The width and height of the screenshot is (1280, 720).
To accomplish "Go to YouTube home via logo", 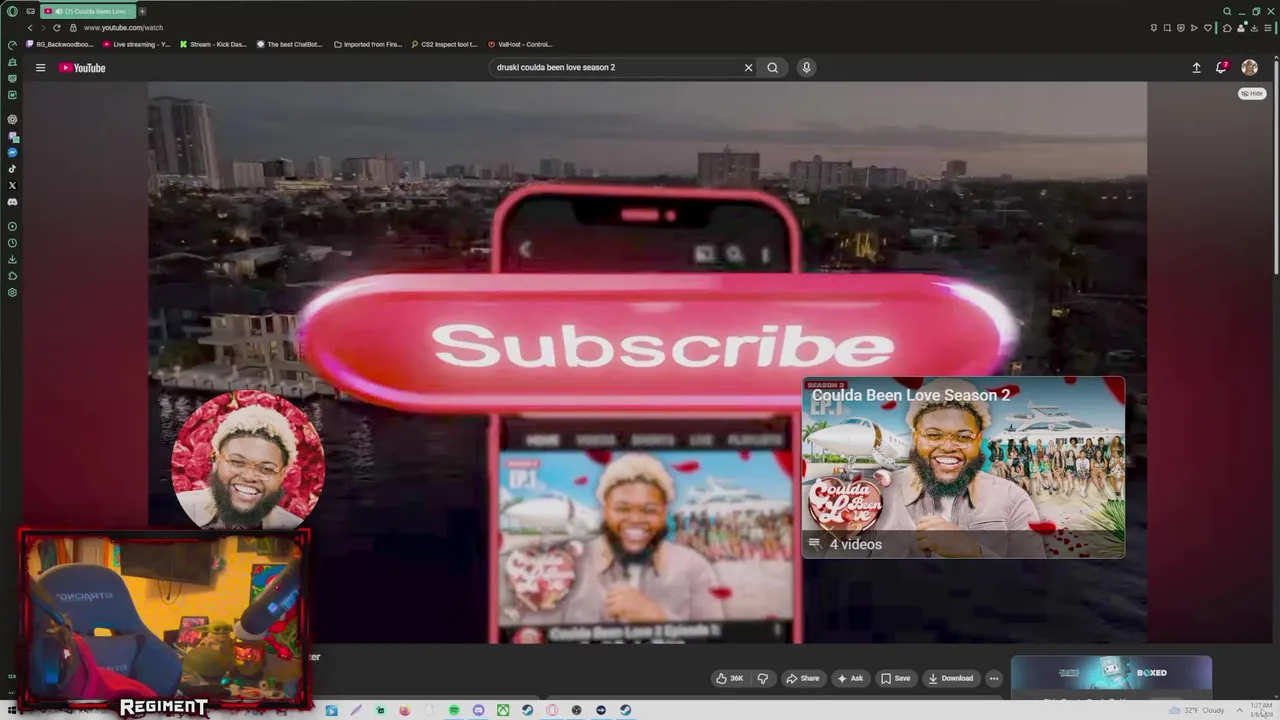I will [82, 68].
